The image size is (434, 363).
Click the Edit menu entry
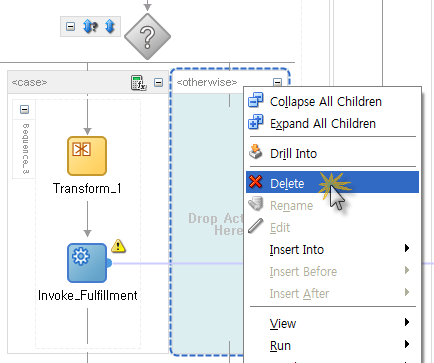point(332,227)
